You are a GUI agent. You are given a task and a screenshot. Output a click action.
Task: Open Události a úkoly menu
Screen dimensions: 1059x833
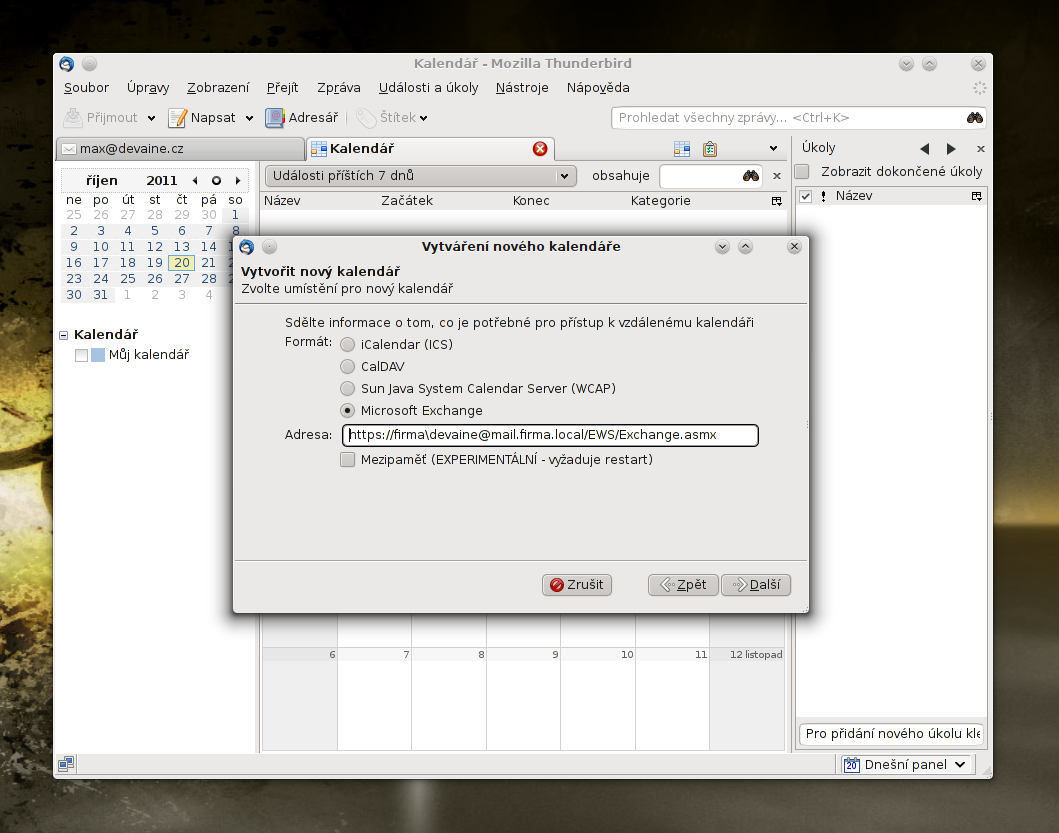[428, 88]
